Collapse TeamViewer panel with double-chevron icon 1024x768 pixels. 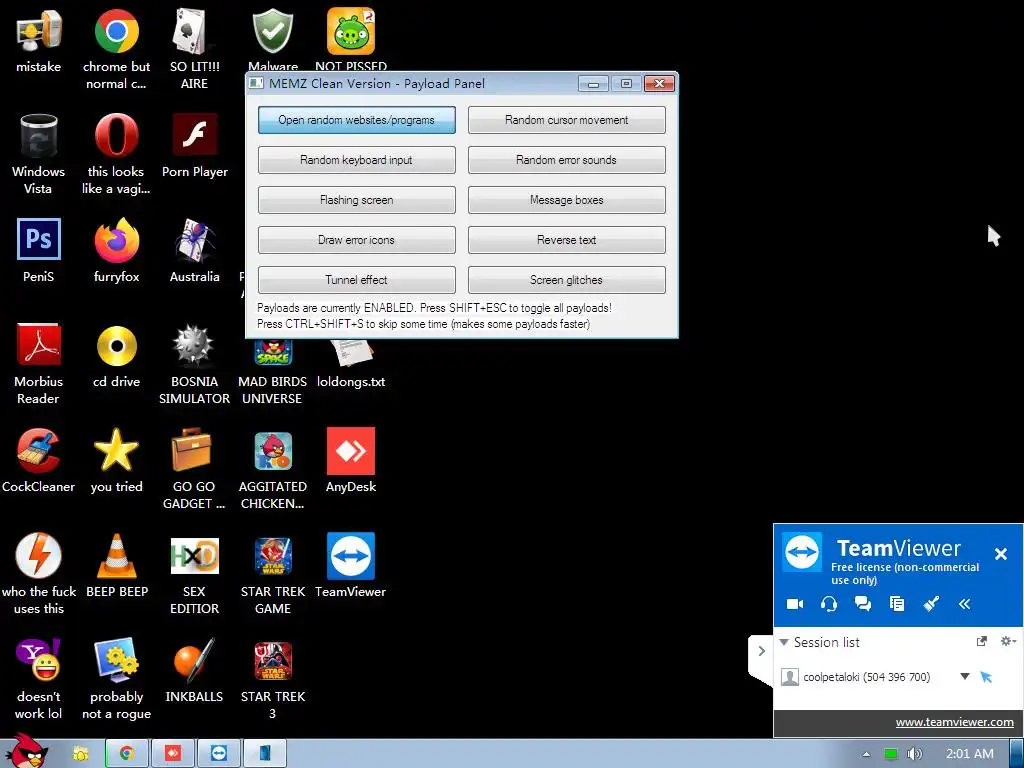tap(965, 604)
